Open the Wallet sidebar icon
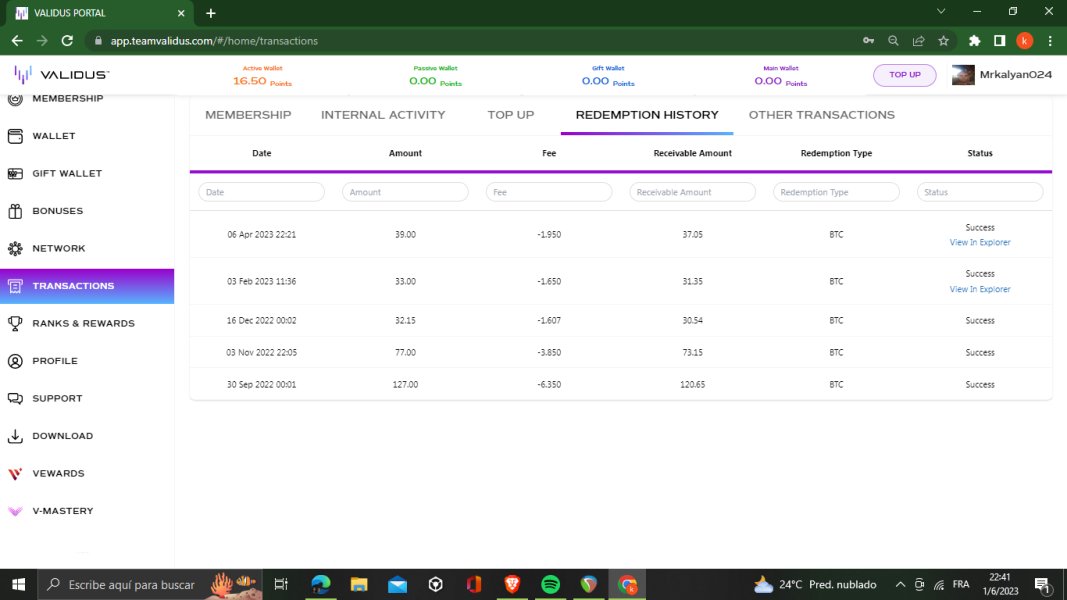Viewport: 1067px width, 600px height. 15,136
